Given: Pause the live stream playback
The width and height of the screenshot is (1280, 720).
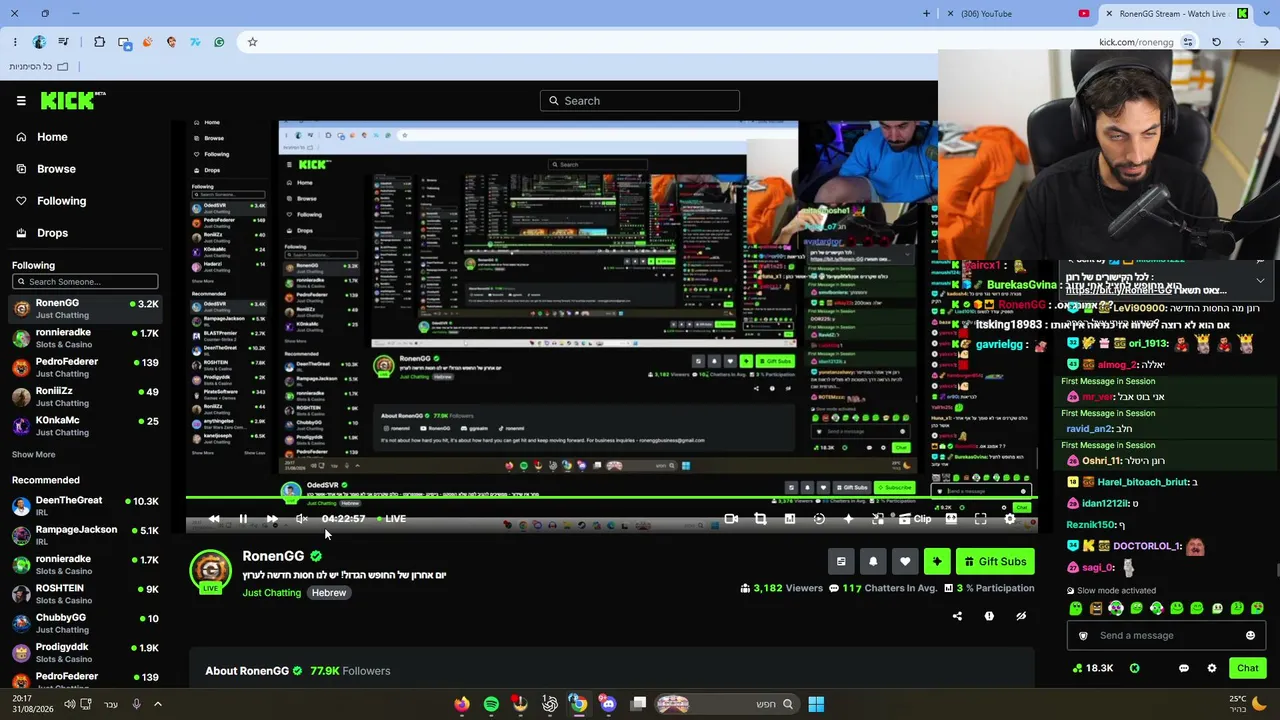Looking at the screenshot, I should [243, 519].
